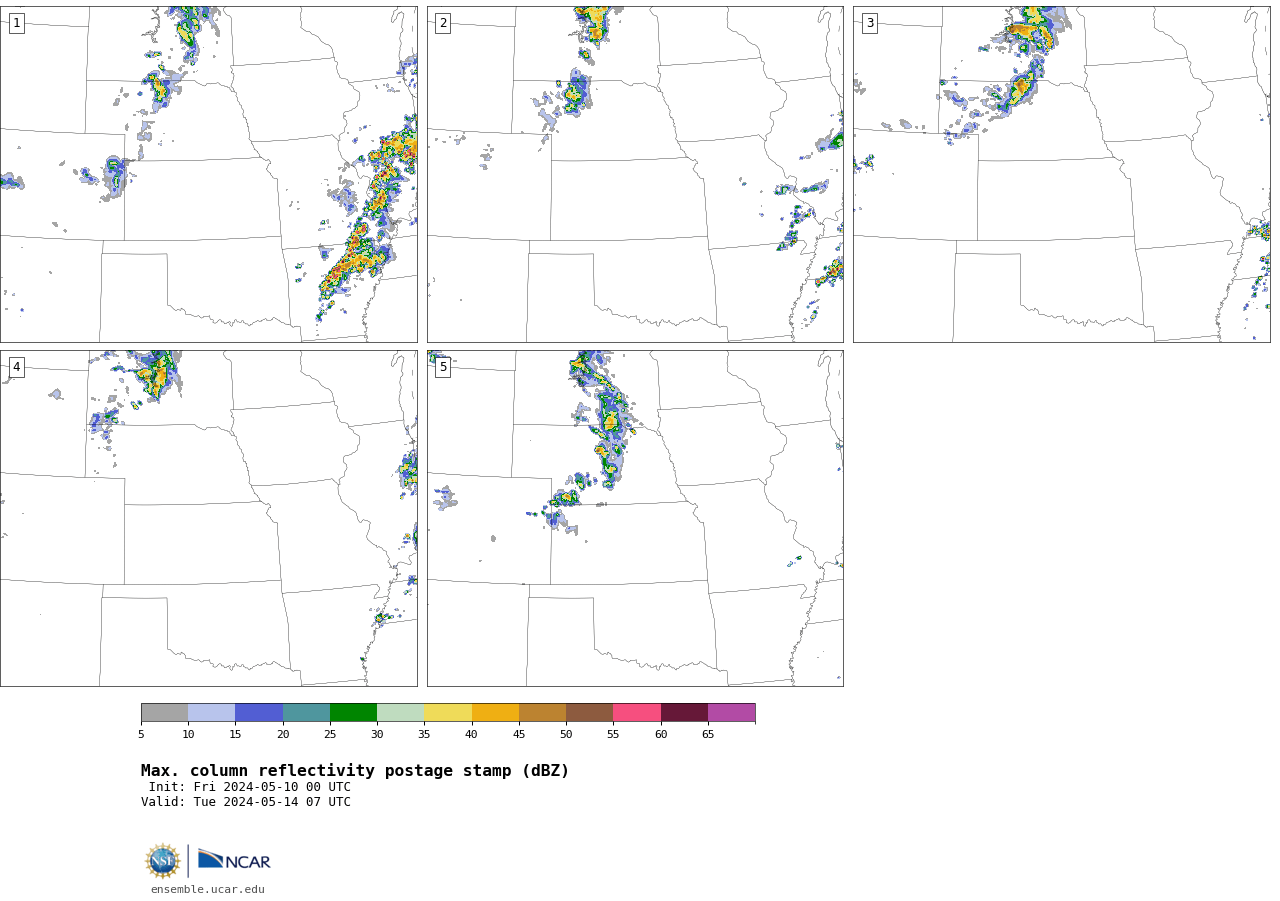Click the colorbar tick label 65
The width and height of the screenshot is (1280, 901).
(x=708, y=735)
